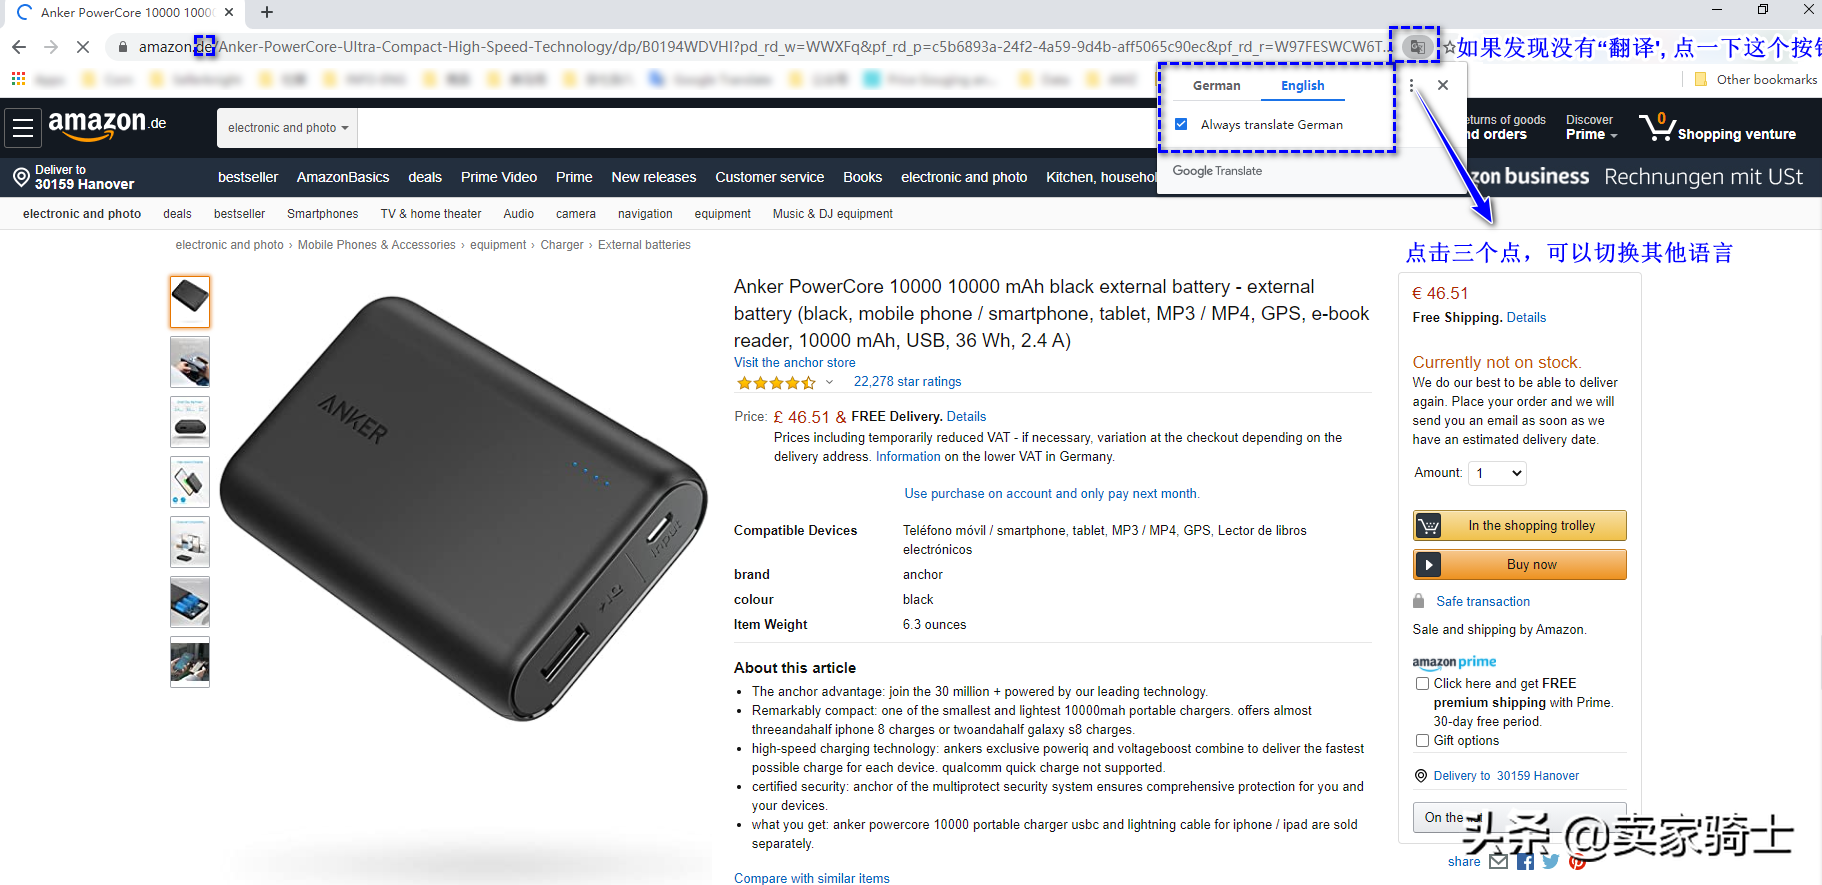Select the second product thumbnail
The height and width of the screenshot is (885, 1822).
tap(190, 362)
